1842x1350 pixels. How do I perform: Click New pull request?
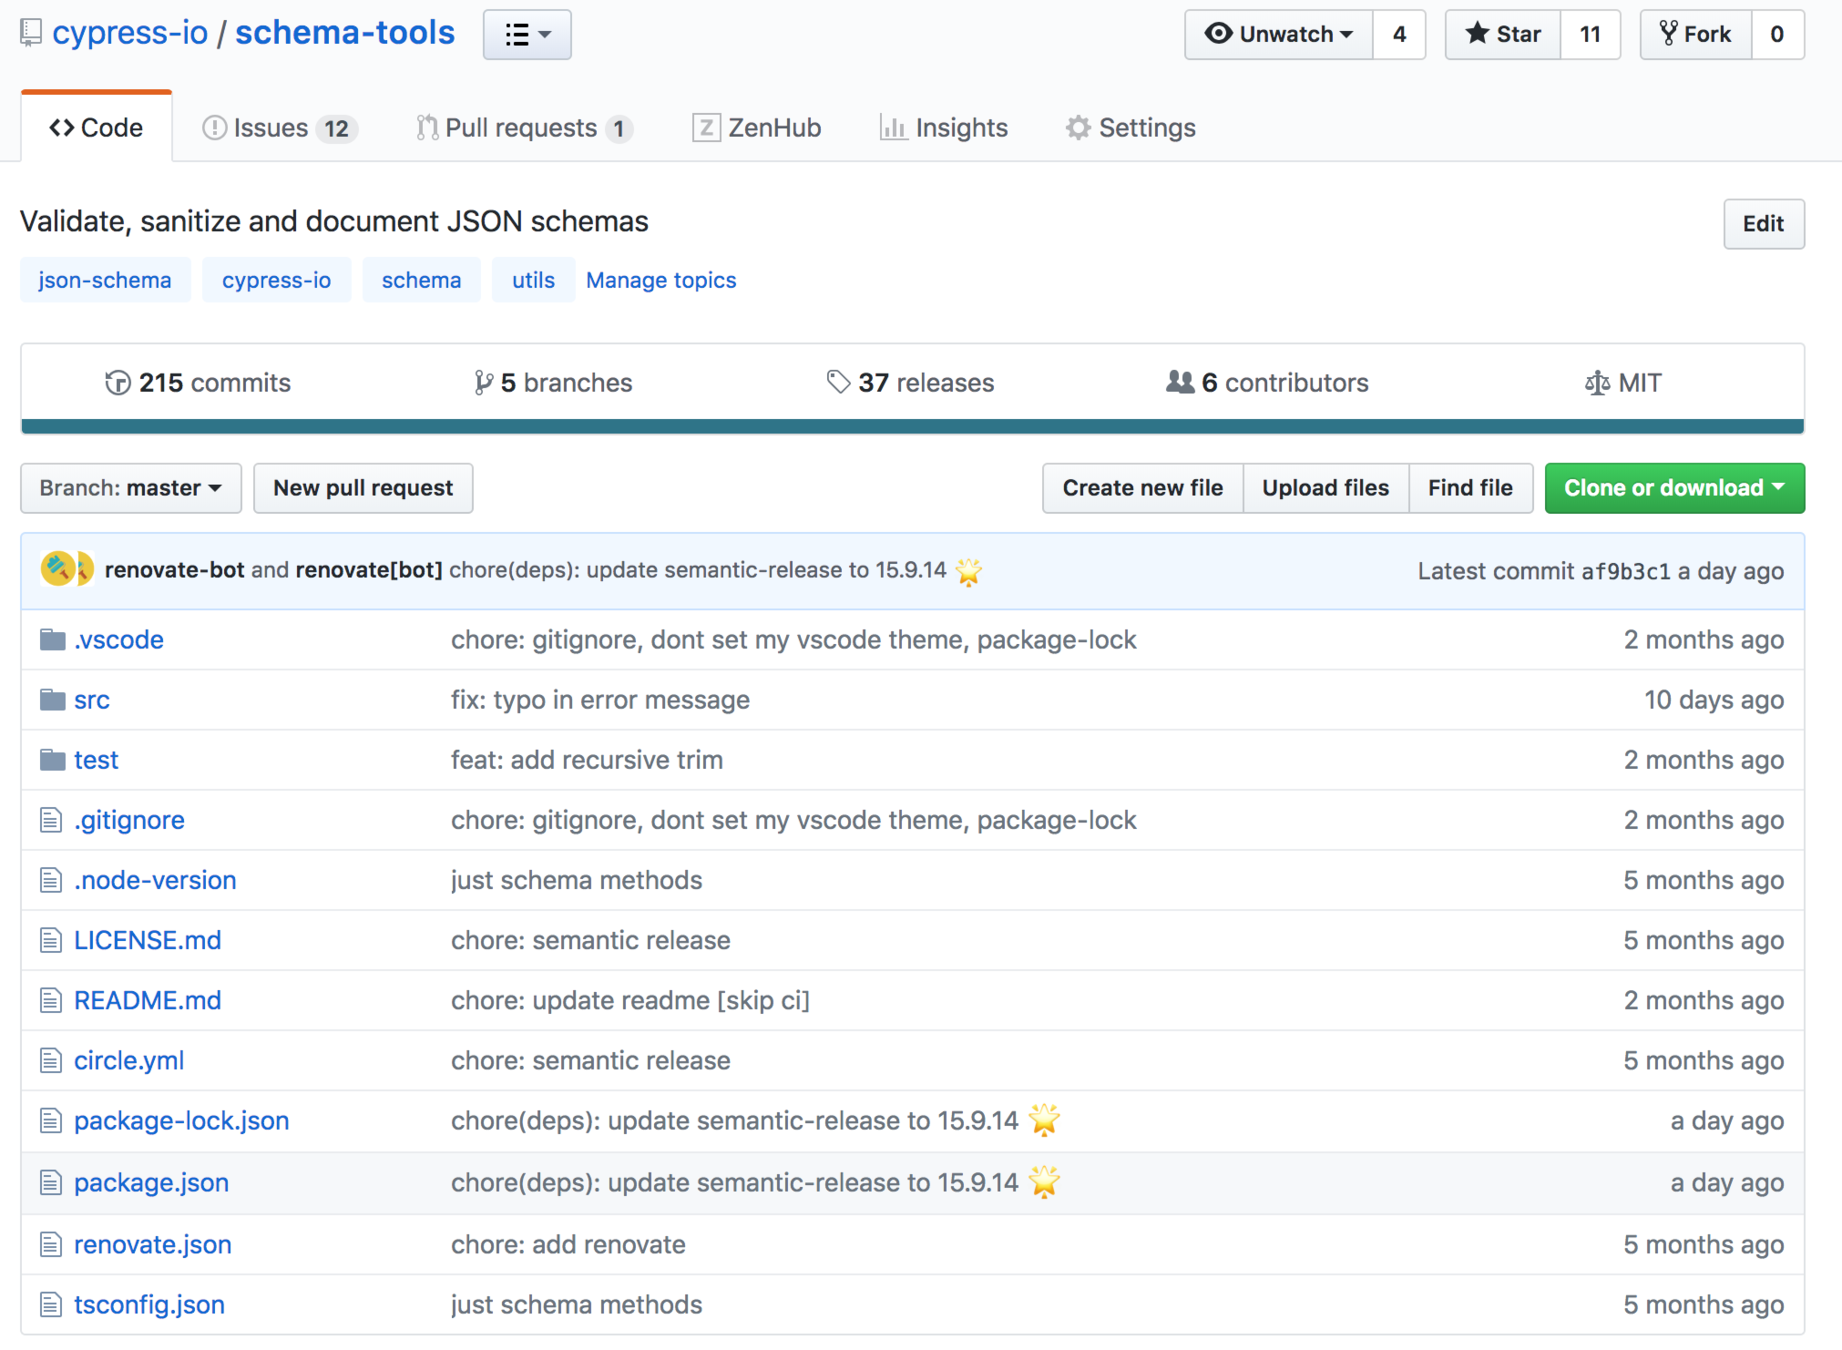point(363,488)
